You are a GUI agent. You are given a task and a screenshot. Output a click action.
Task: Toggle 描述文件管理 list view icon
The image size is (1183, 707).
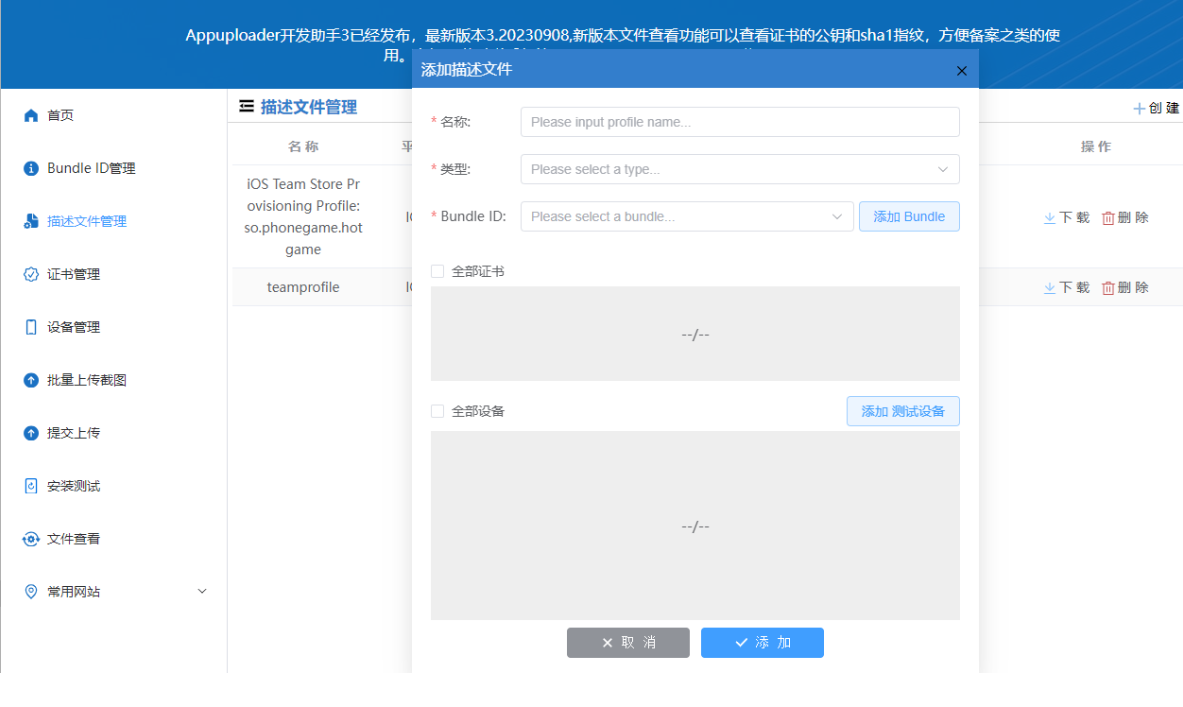243,107
